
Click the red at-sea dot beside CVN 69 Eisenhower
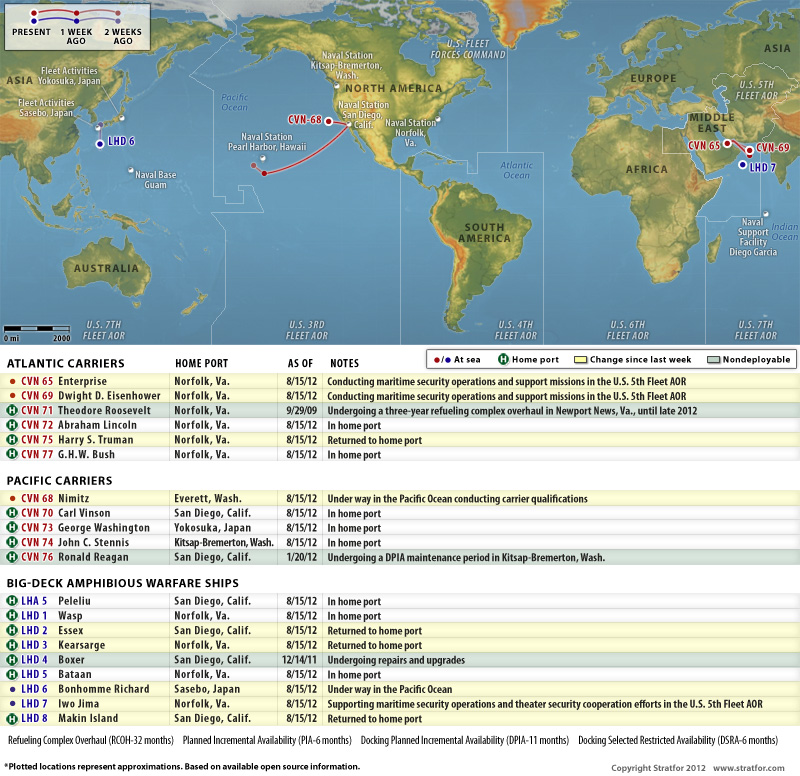tap(13, 395)
